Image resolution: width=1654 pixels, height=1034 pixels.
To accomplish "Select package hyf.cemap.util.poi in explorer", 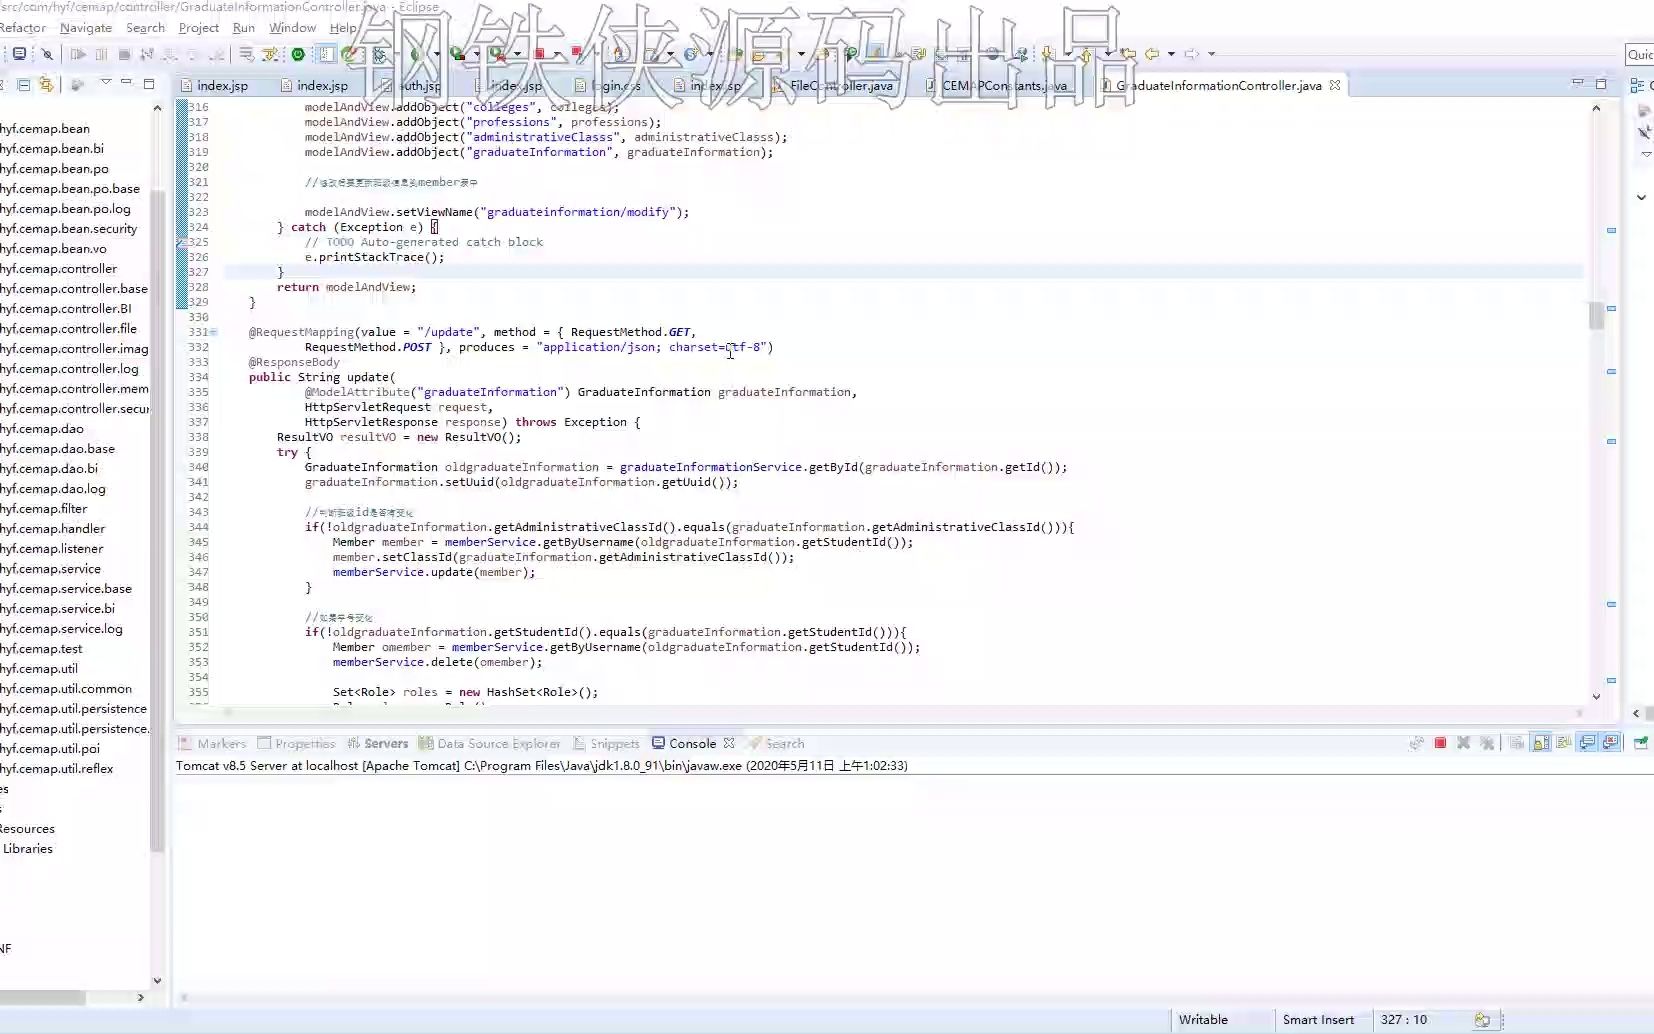I will (x=50, y=749).
